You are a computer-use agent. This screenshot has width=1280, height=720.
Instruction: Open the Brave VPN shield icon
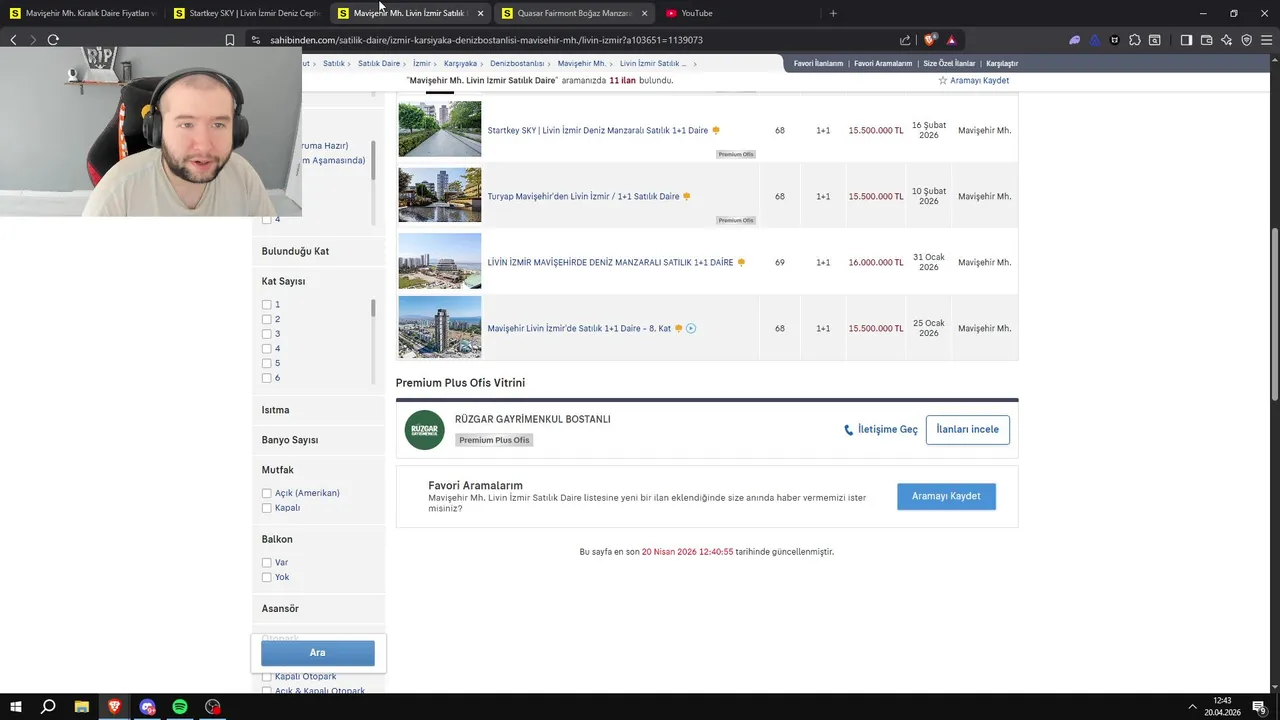(1246, 40)
